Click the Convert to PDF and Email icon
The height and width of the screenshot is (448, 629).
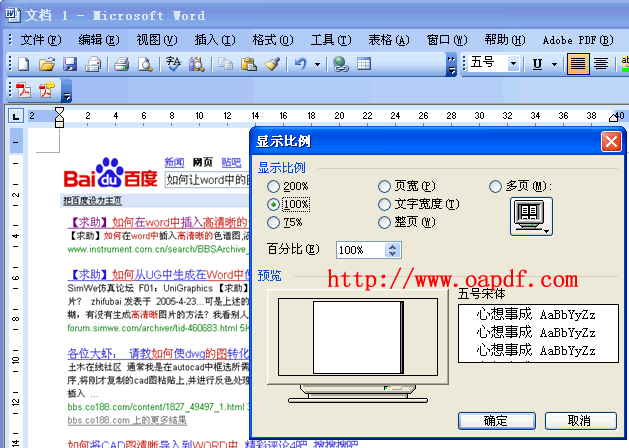tap(47, 90)
